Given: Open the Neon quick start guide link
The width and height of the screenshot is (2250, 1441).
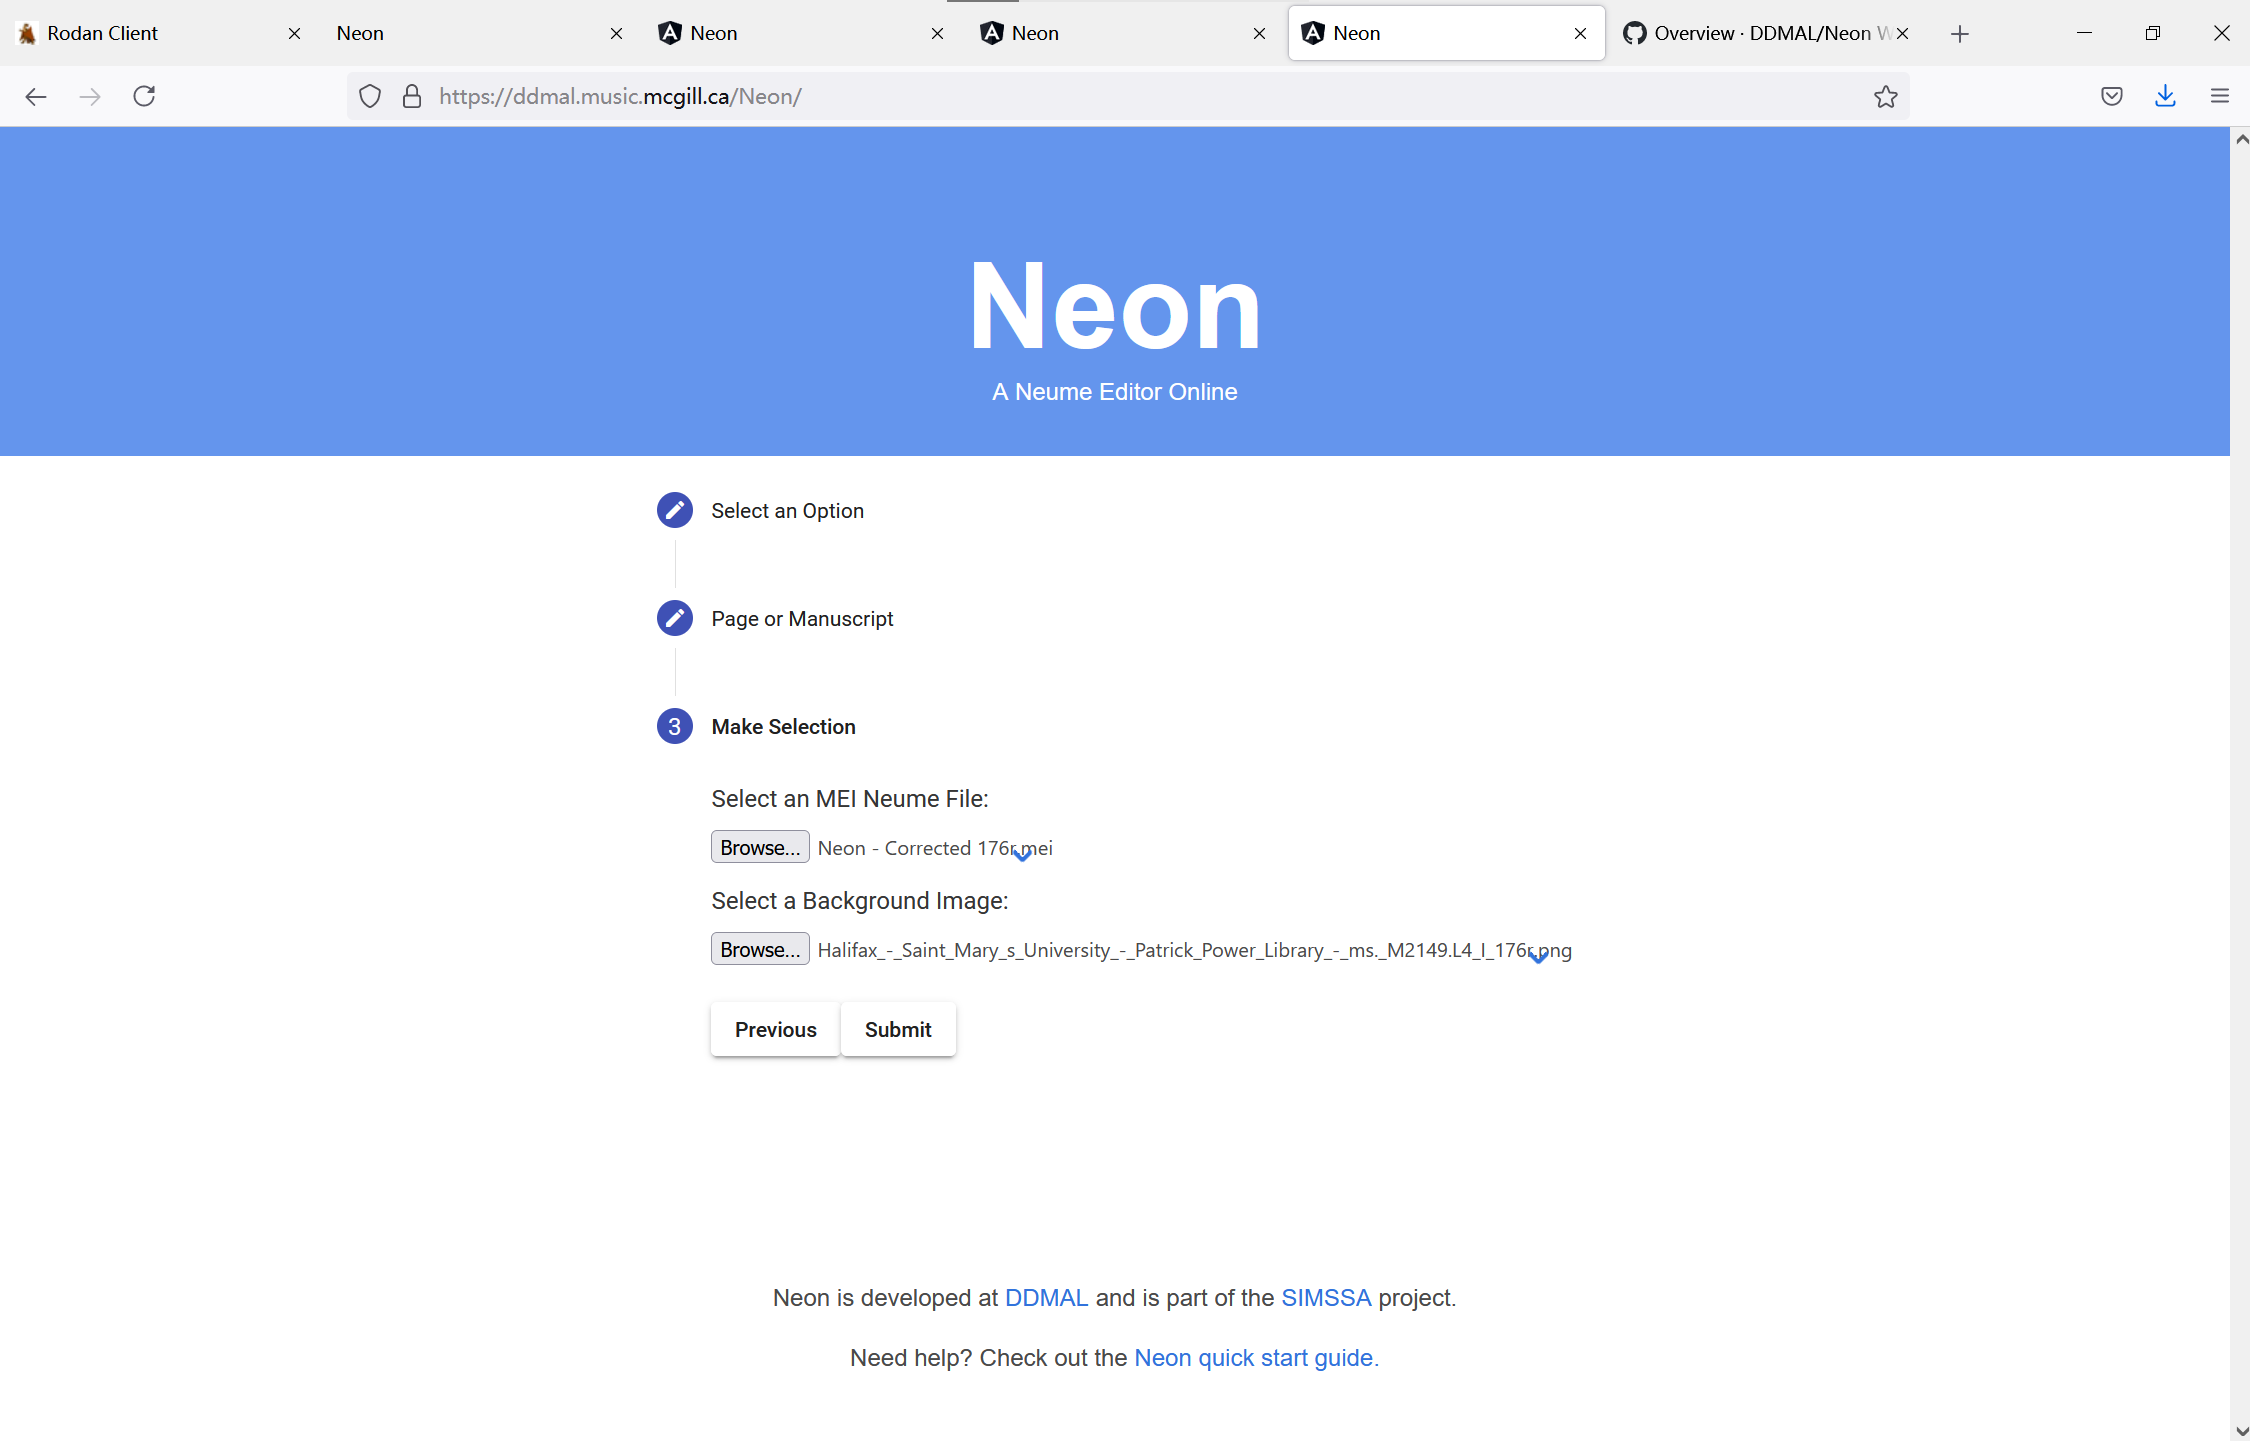Looking at the screenshot, I should [1254, 1357].
